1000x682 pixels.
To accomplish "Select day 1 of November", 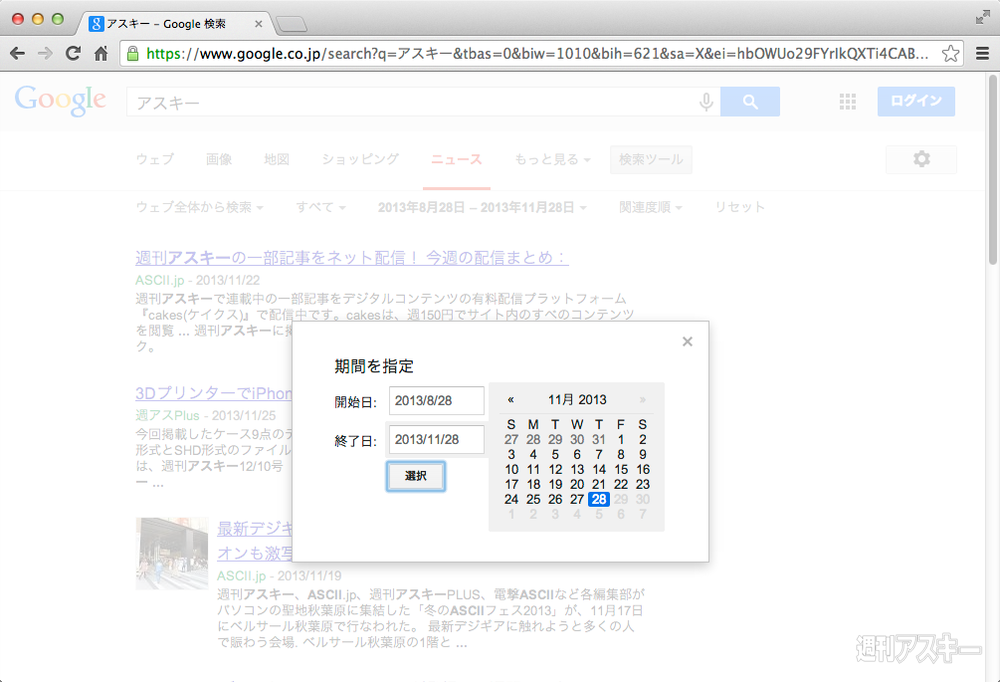I will tap(621, 440).
